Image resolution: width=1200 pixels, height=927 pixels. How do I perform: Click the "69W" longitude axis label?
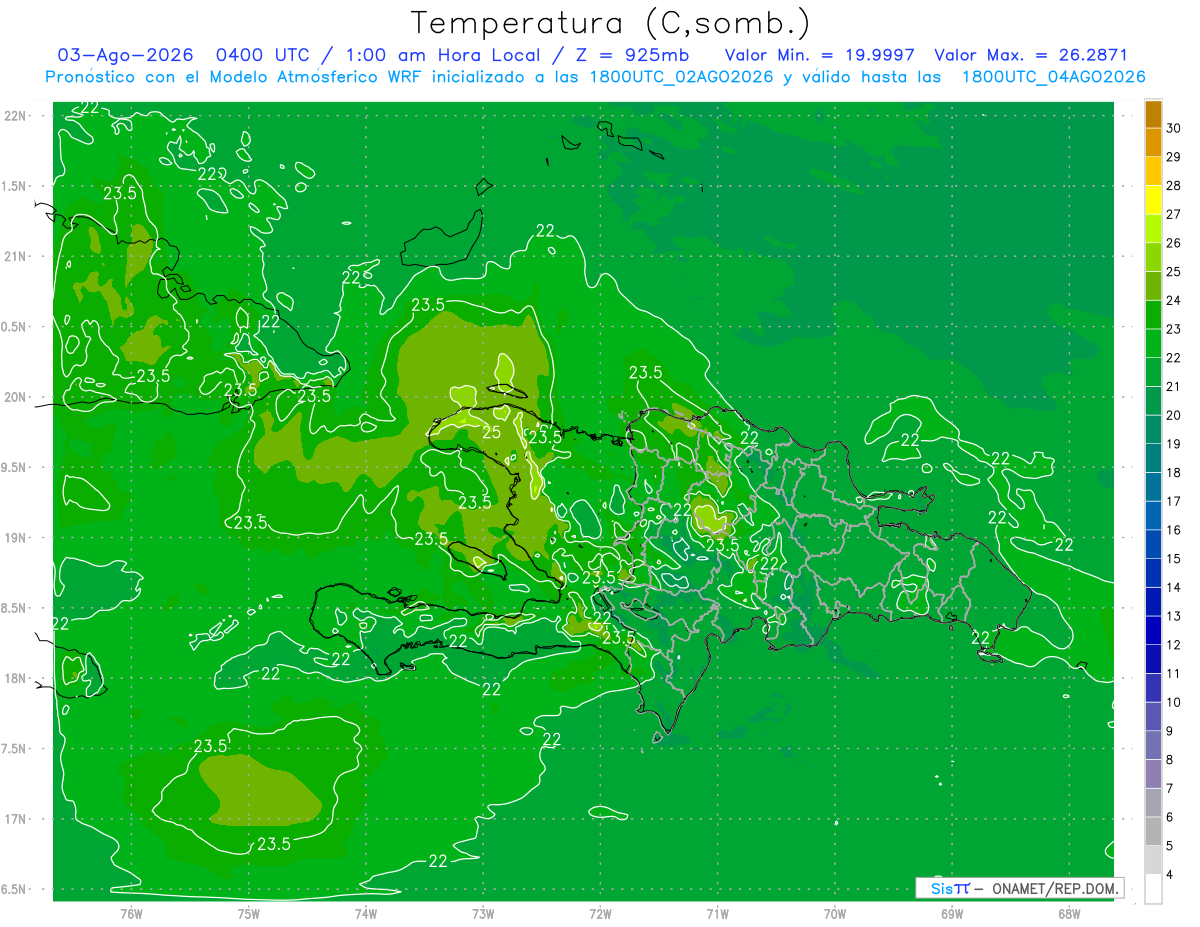(x=952, y=913)
